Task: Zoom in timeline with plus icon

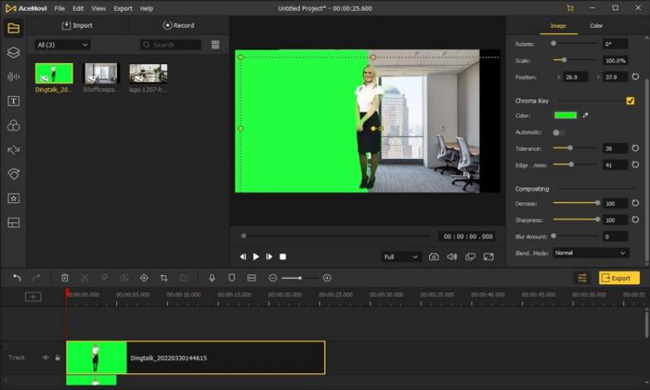Action: point(327,278)
